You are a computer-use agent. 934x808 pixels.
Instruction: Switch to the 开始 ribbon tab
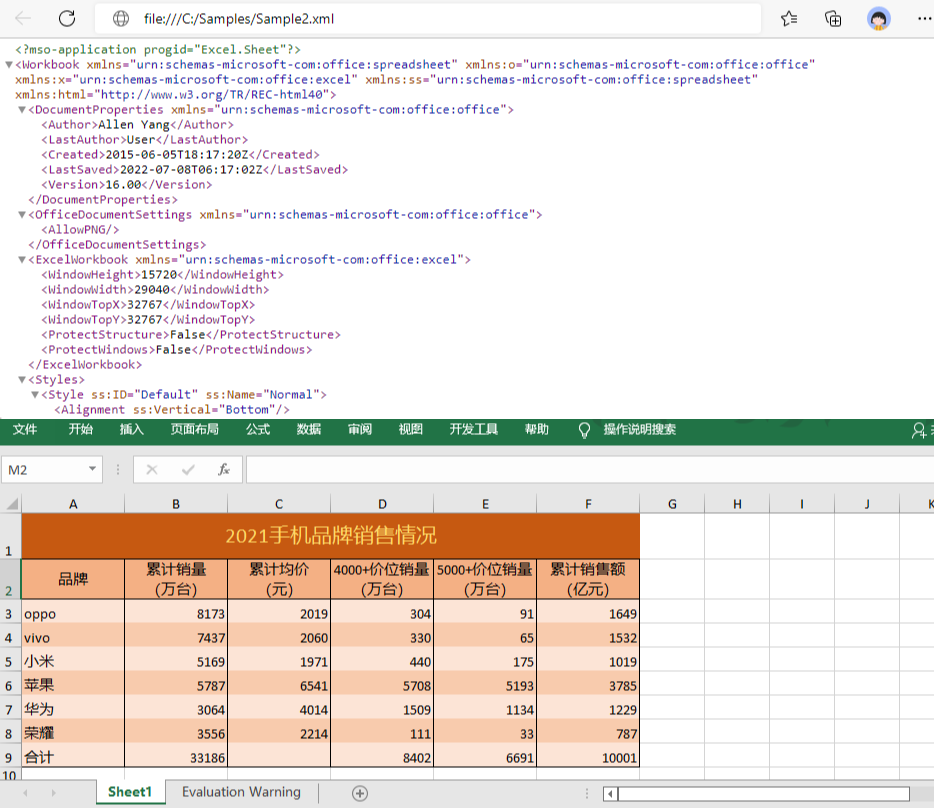80,430
